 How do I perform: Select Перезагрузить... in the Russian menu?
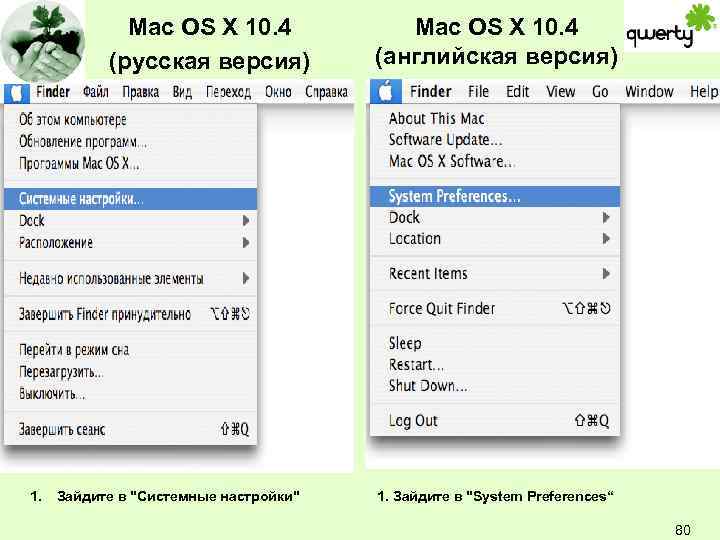tap(61, 372)
